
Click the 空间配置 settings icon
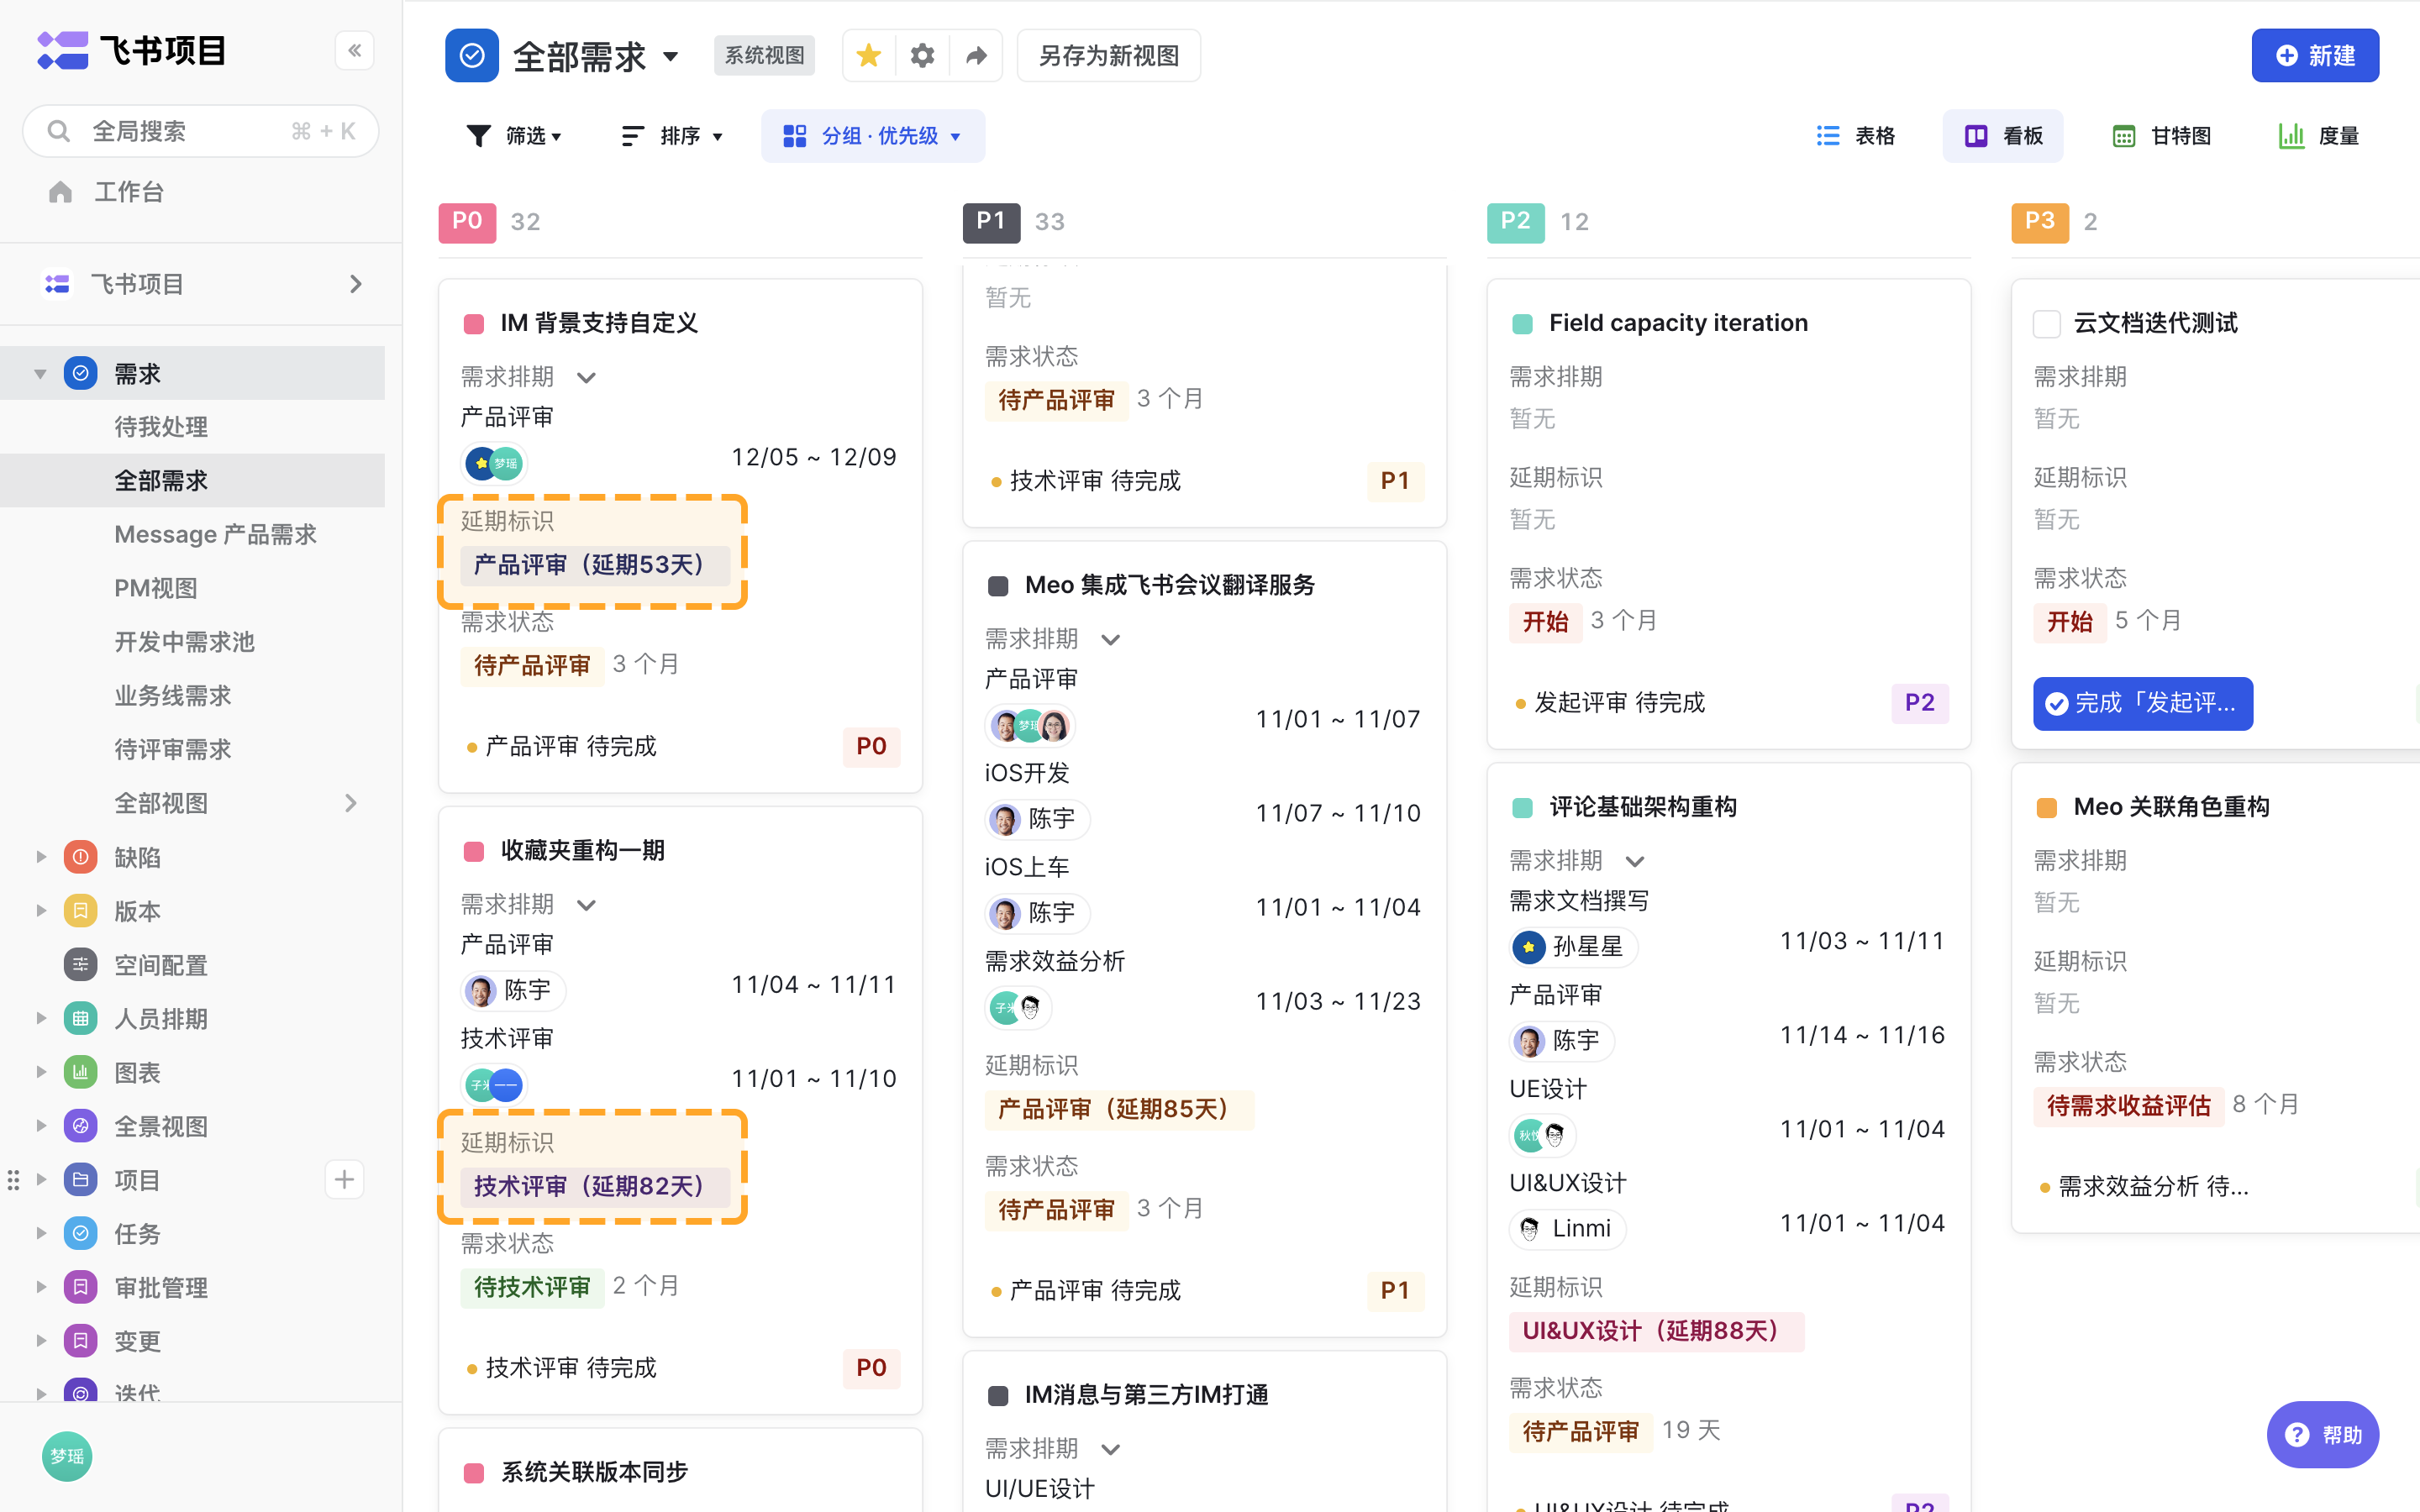coord(81,965)
